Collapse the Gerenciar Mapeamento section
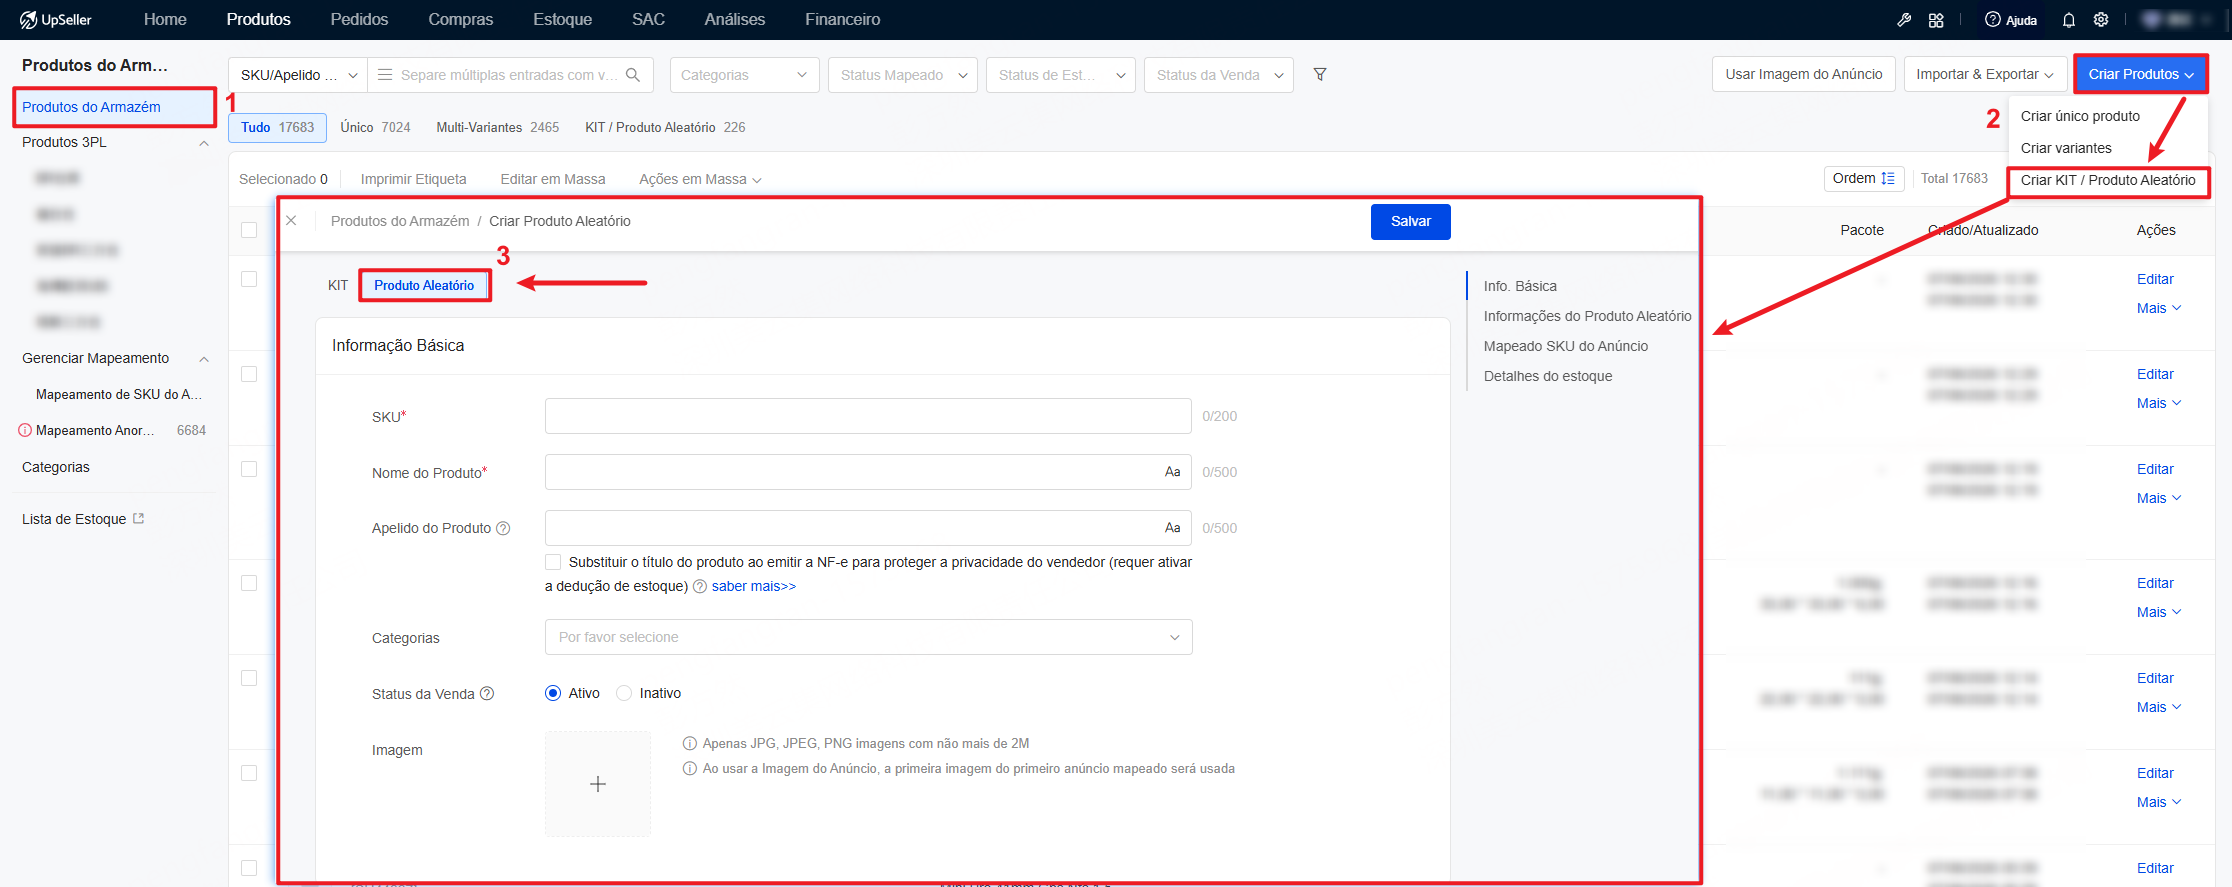The image size is (2232, 887). pyautogui.click(x=204, y=359)
